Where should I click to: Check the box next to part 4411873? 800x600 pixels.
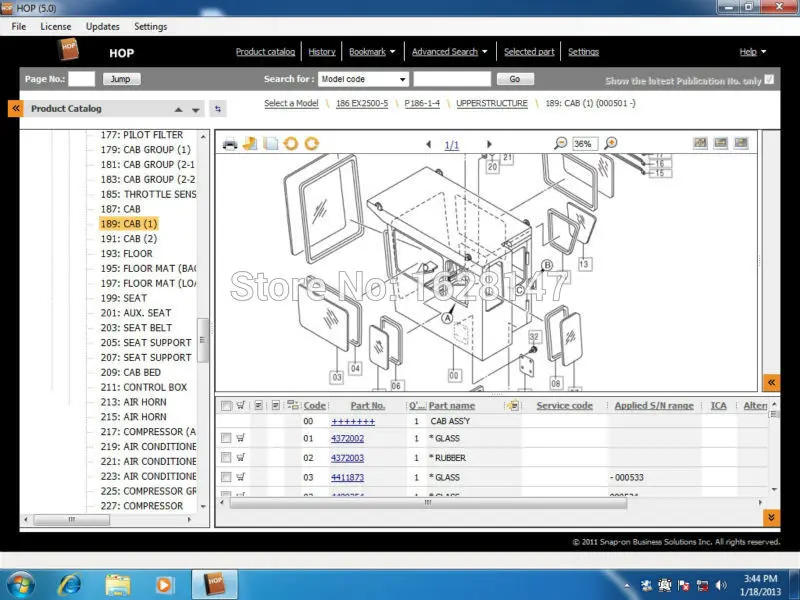(226, 477)
